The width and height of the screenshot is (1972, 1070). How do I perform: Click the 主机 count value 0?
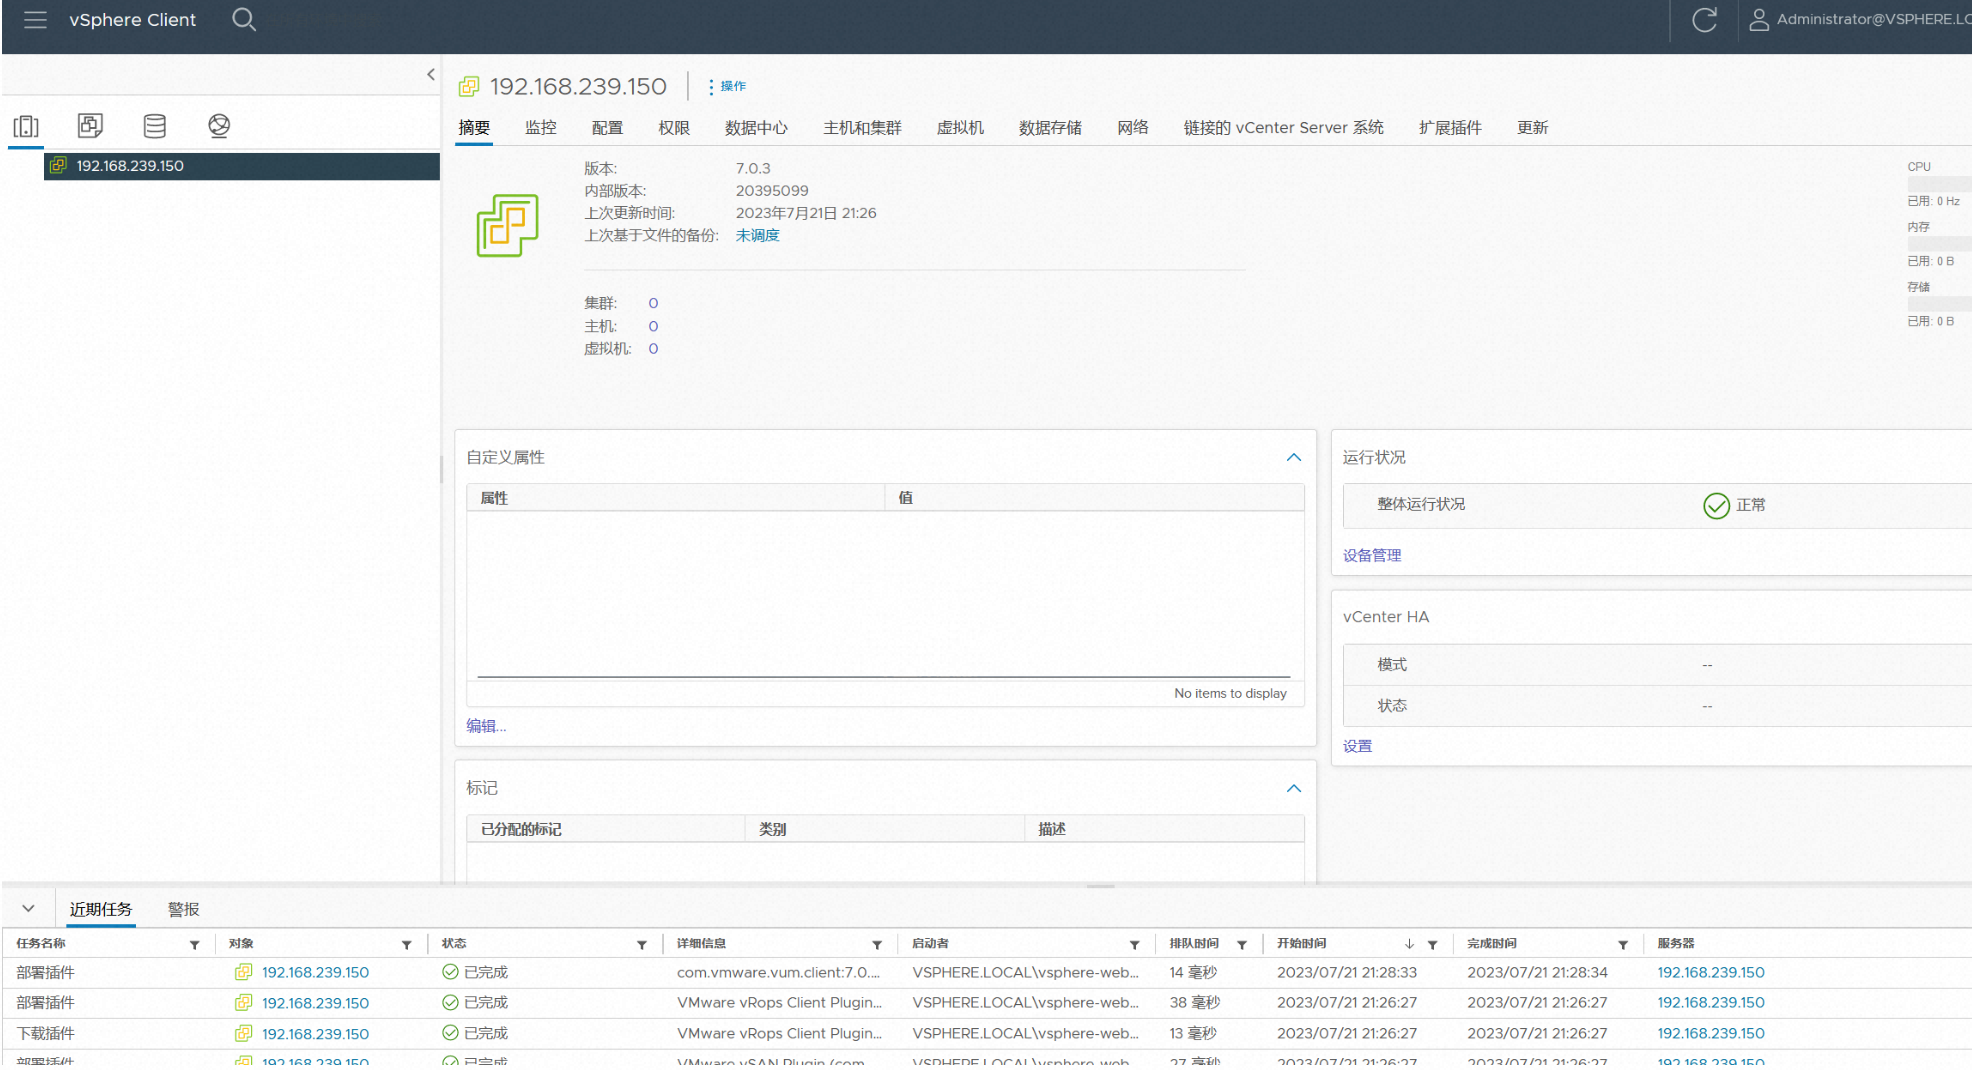(x=653, y=326)
